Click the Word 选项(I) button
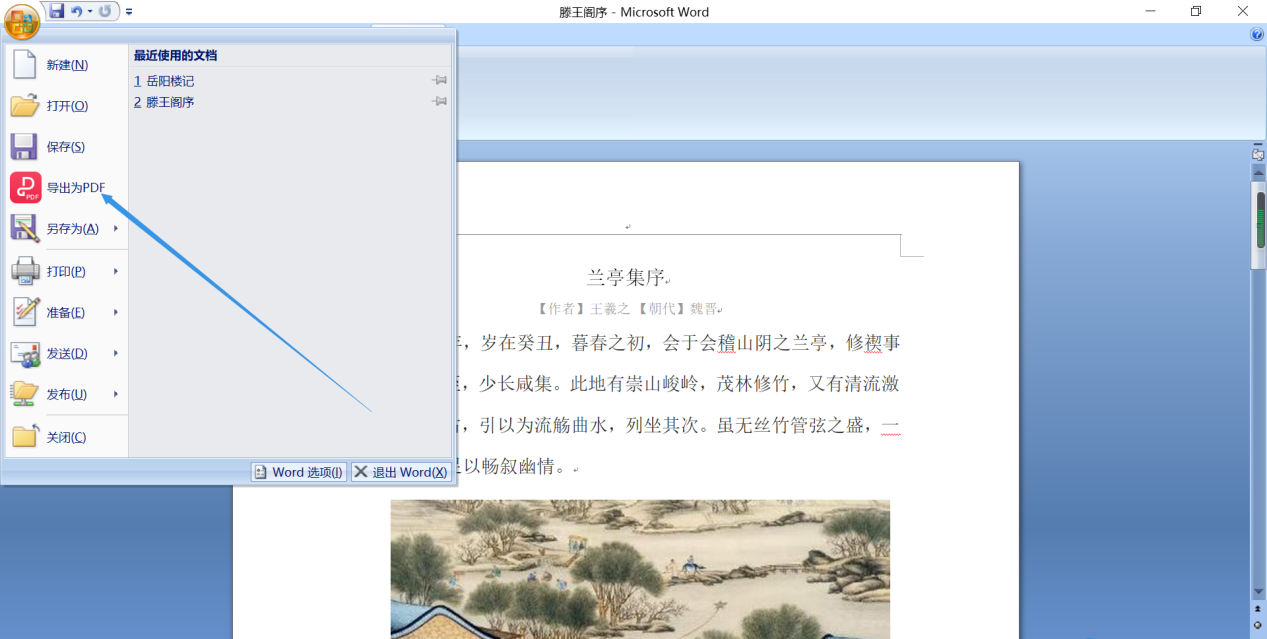 pyautogui.click(x=299, y=472)
